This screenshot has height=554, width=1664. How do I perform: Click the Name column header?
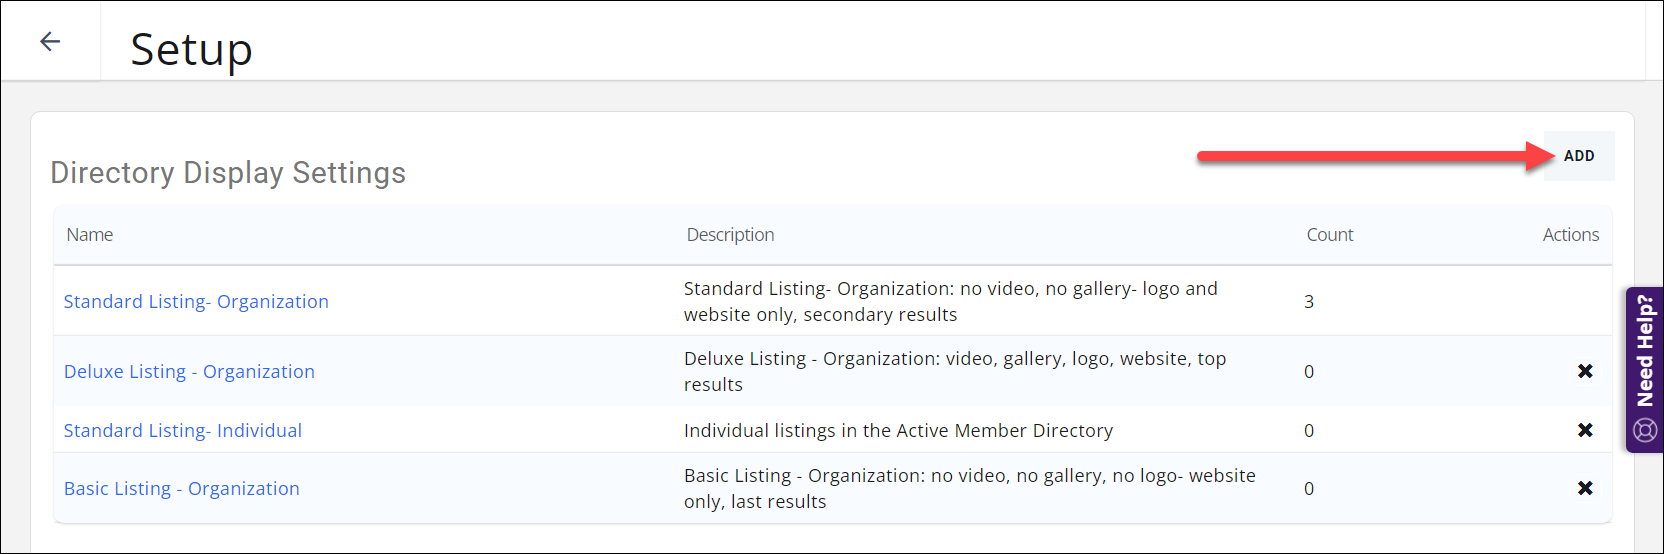[90, 235]
